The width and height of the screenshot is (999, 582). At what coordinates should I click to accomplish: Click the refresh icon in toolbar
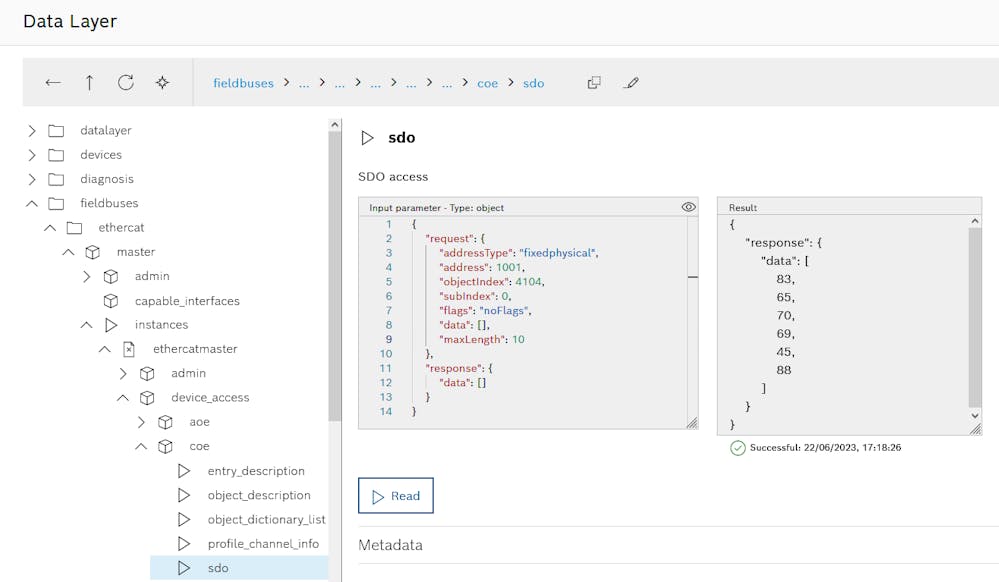point(126,83)
